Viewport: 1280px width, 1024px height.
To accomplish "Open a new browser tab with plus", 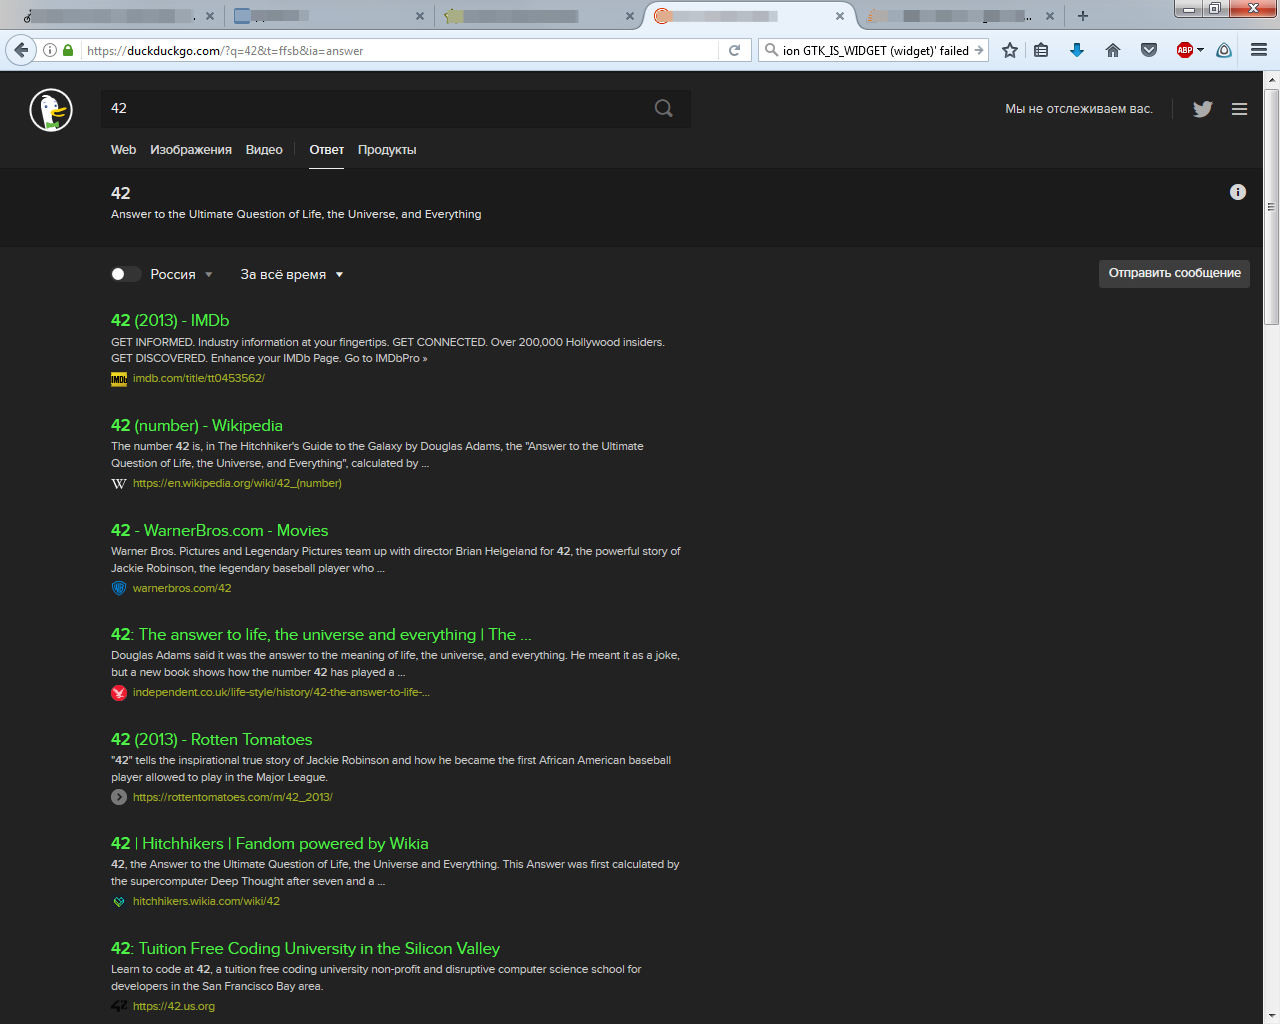I will coord(1083,16).
